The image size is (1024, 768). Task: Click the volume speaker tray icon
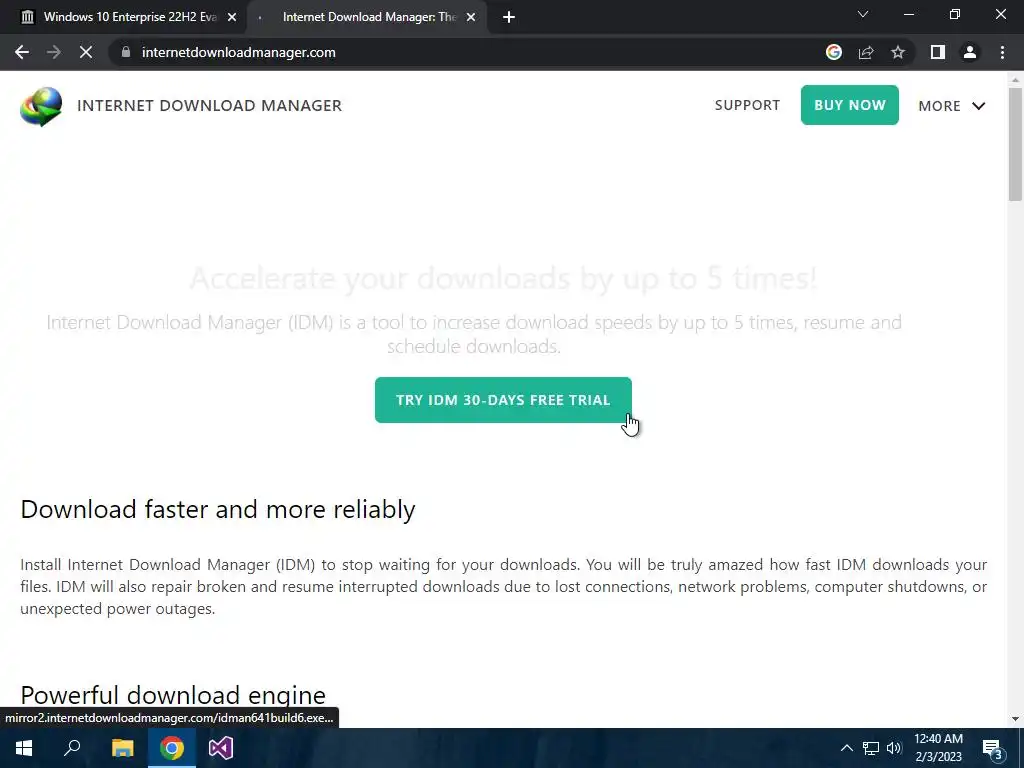pyautogui.click(x=894, y=748)
